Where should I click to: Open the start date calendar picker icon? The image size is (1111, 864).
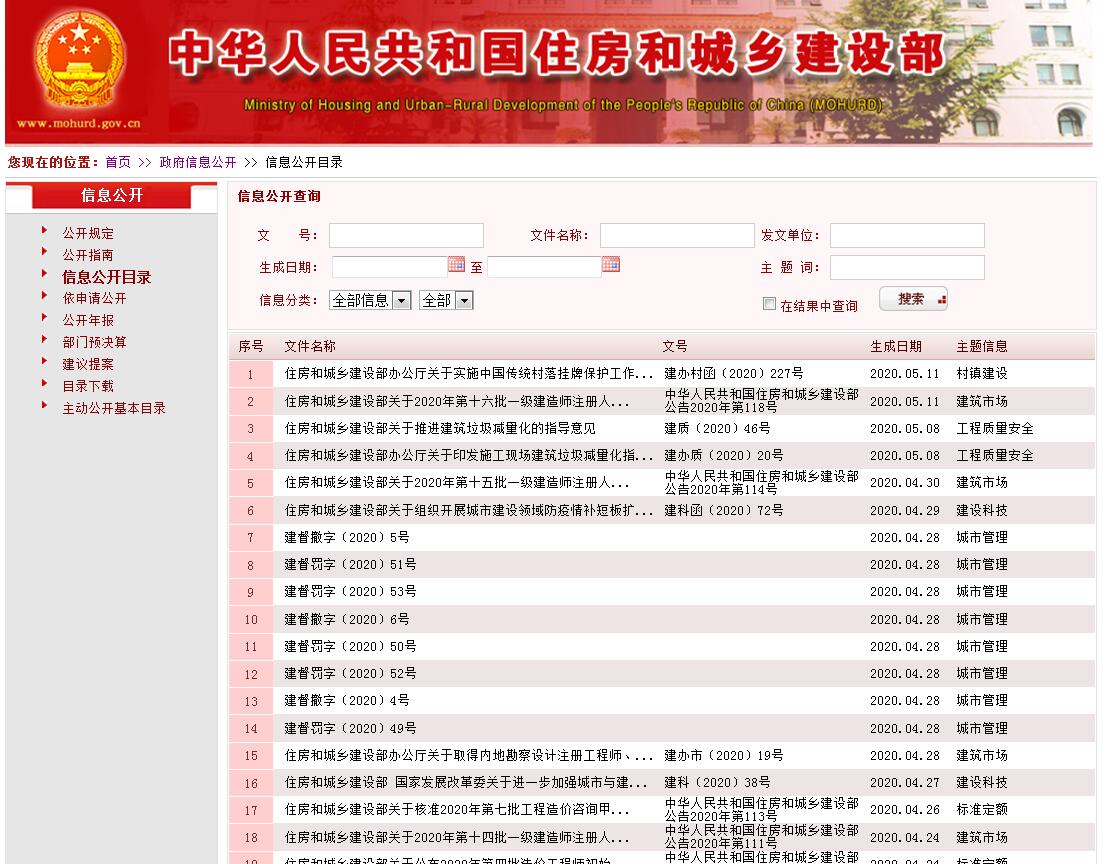tap(456, 264)
